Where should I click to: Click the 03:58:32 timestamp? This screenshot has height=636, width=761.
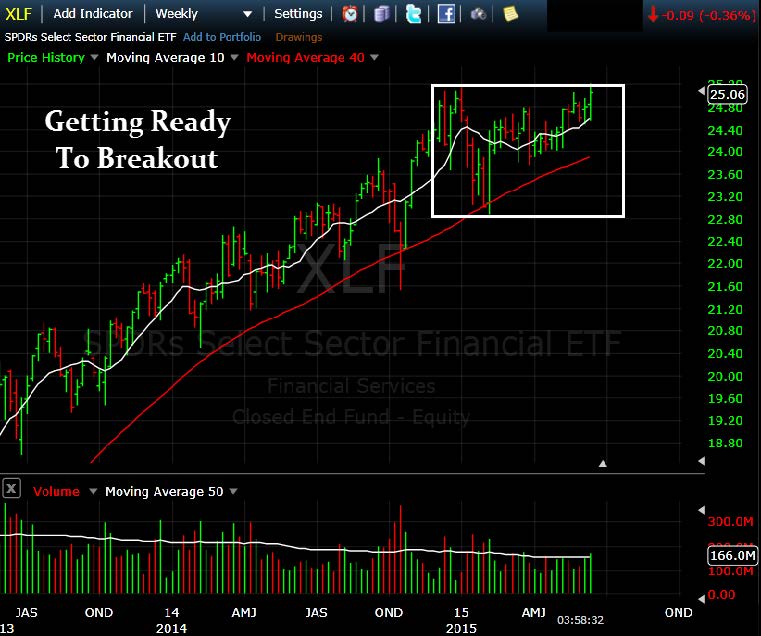580,620
